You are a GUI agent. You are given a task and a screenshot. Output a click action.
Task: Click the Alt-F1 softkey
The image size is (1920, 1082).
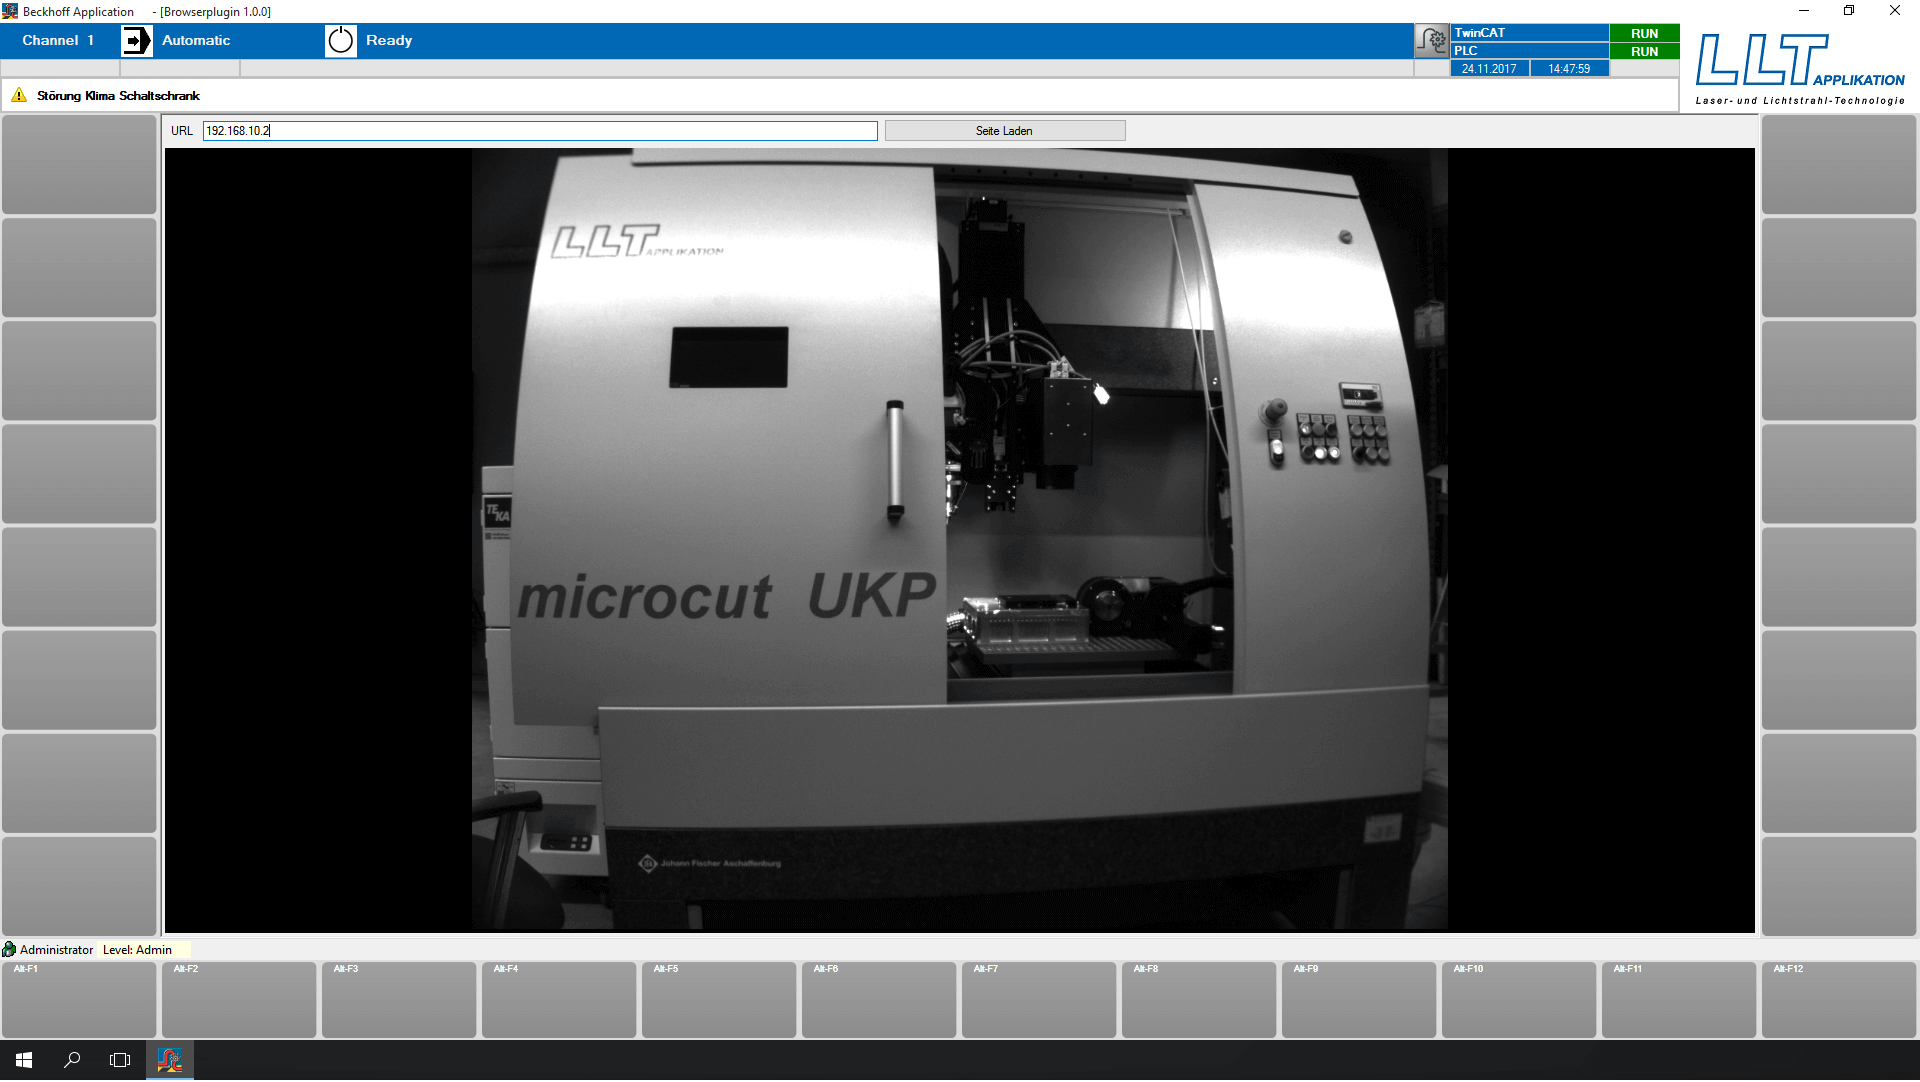pos(79,1001)
